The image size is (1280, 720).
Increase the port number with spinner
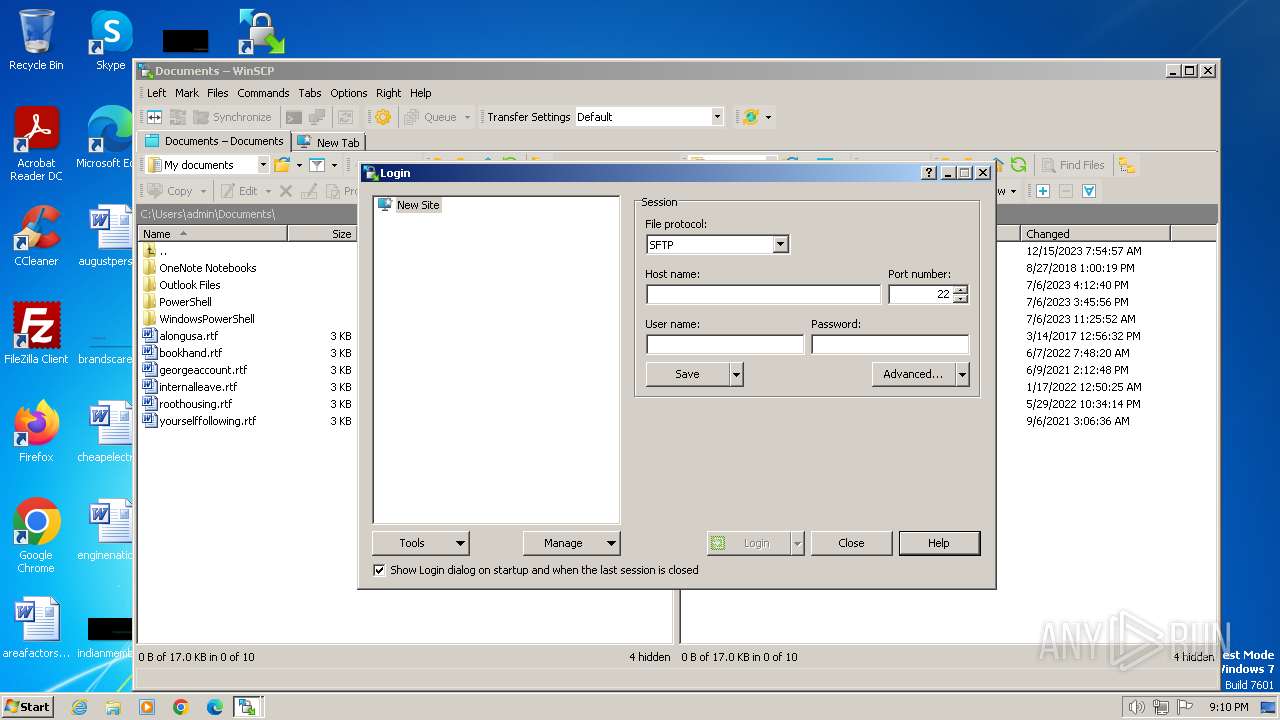point(961,290)
